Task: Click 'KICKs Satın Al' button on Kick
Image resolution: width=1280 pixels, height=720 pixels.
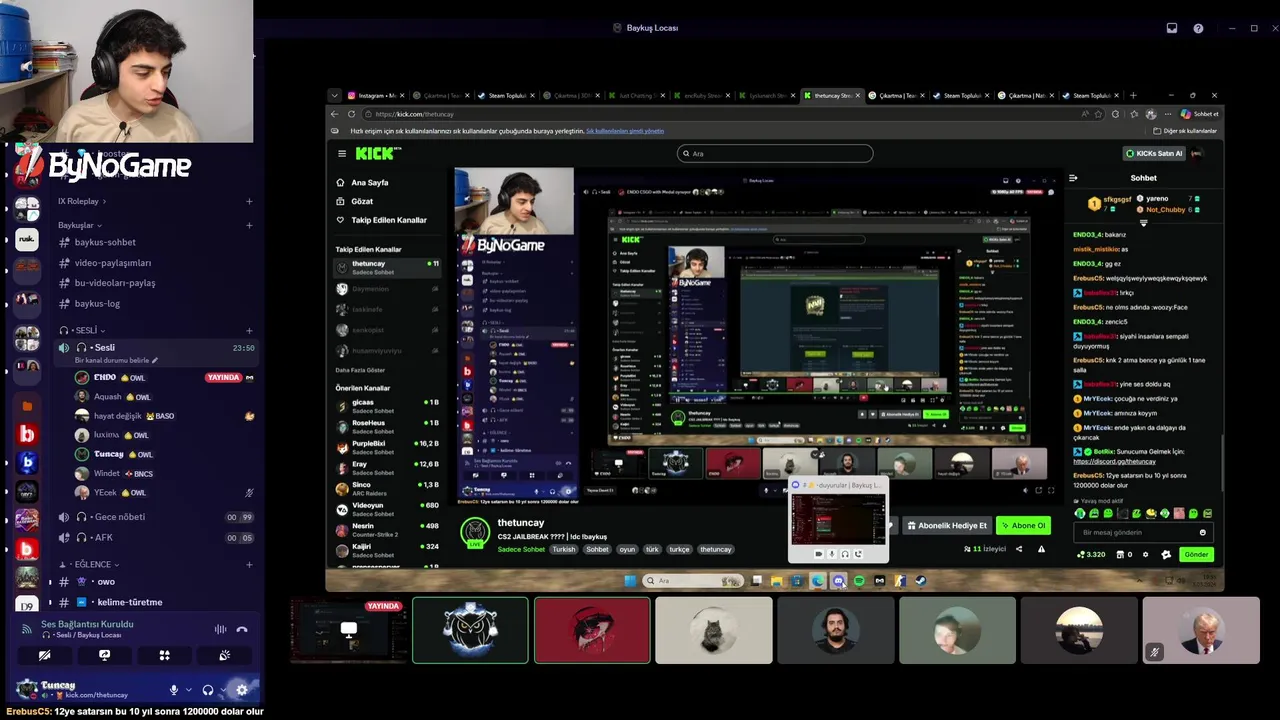Action: (1154, 153)
